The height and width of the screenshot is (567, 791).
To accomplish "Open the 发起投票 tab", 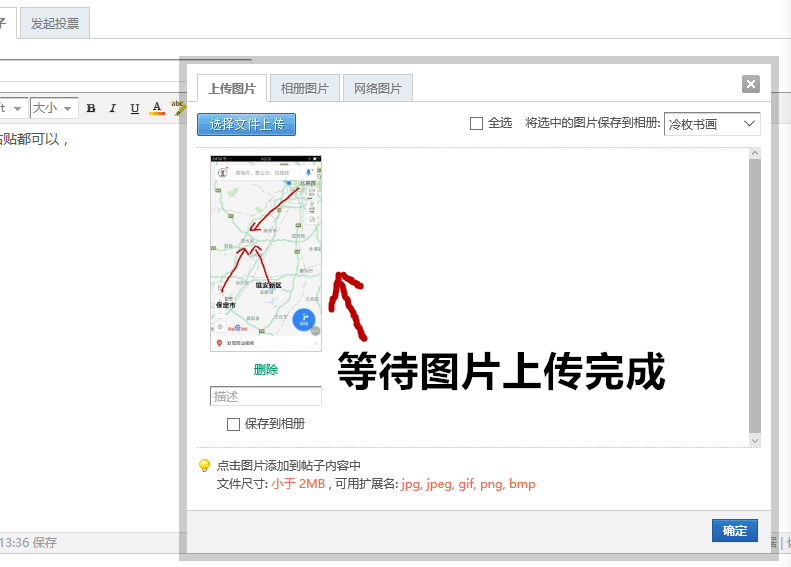I will [x=55, y=23].
